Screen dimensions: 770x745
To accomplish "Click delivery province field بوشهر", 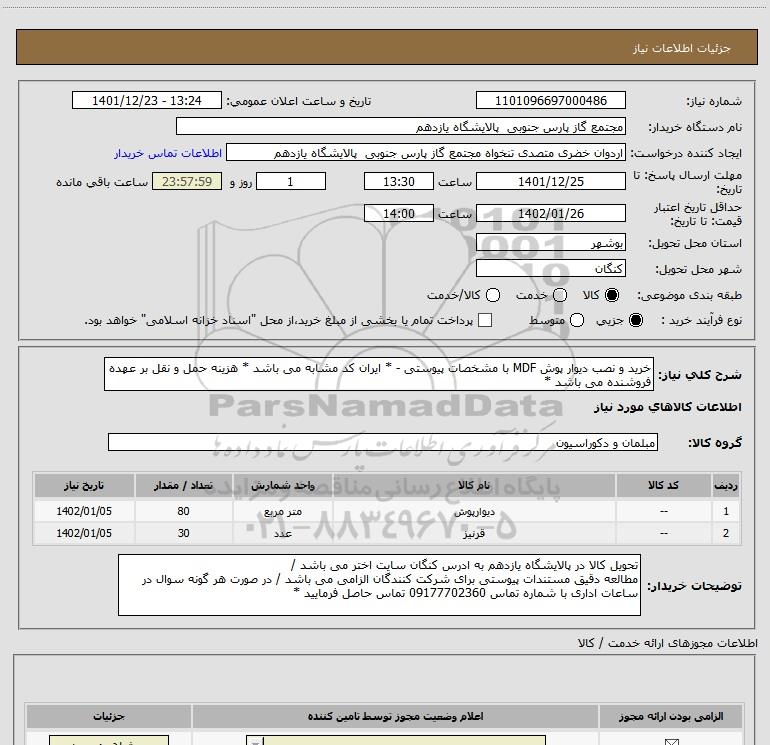I will [x=550, y=243].
